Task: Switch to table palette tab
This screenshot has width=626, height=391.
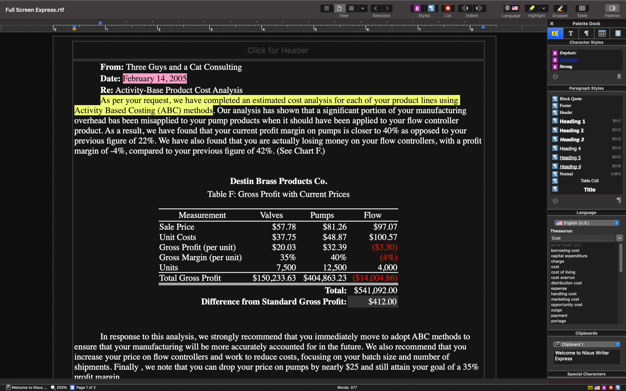Action: pos(602,34)
